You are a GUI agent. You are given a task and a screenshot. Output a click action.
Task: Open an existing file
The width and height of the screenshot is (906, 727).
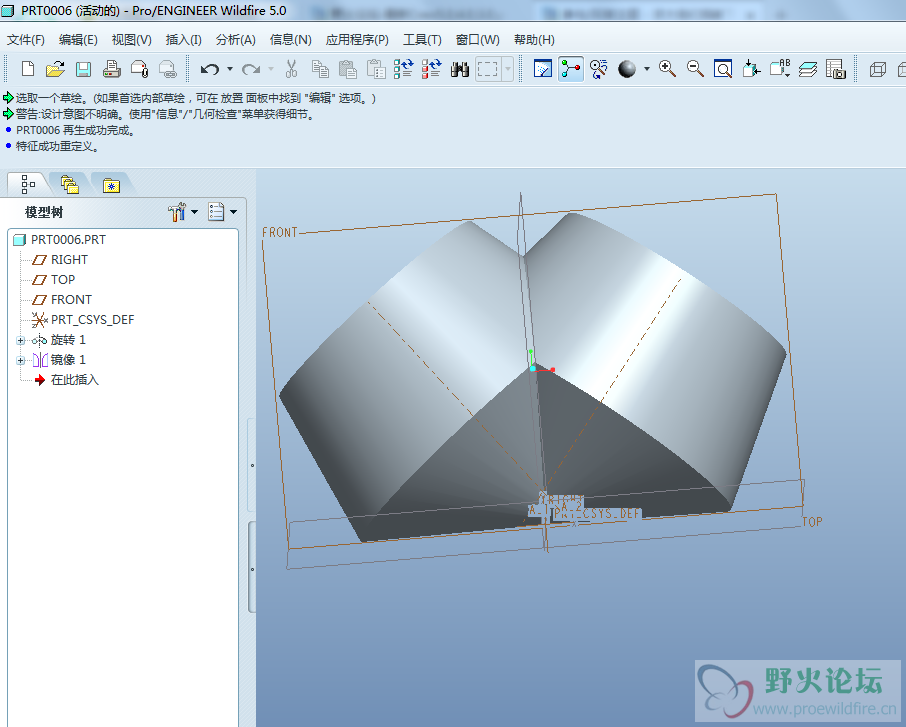(55, 69)
